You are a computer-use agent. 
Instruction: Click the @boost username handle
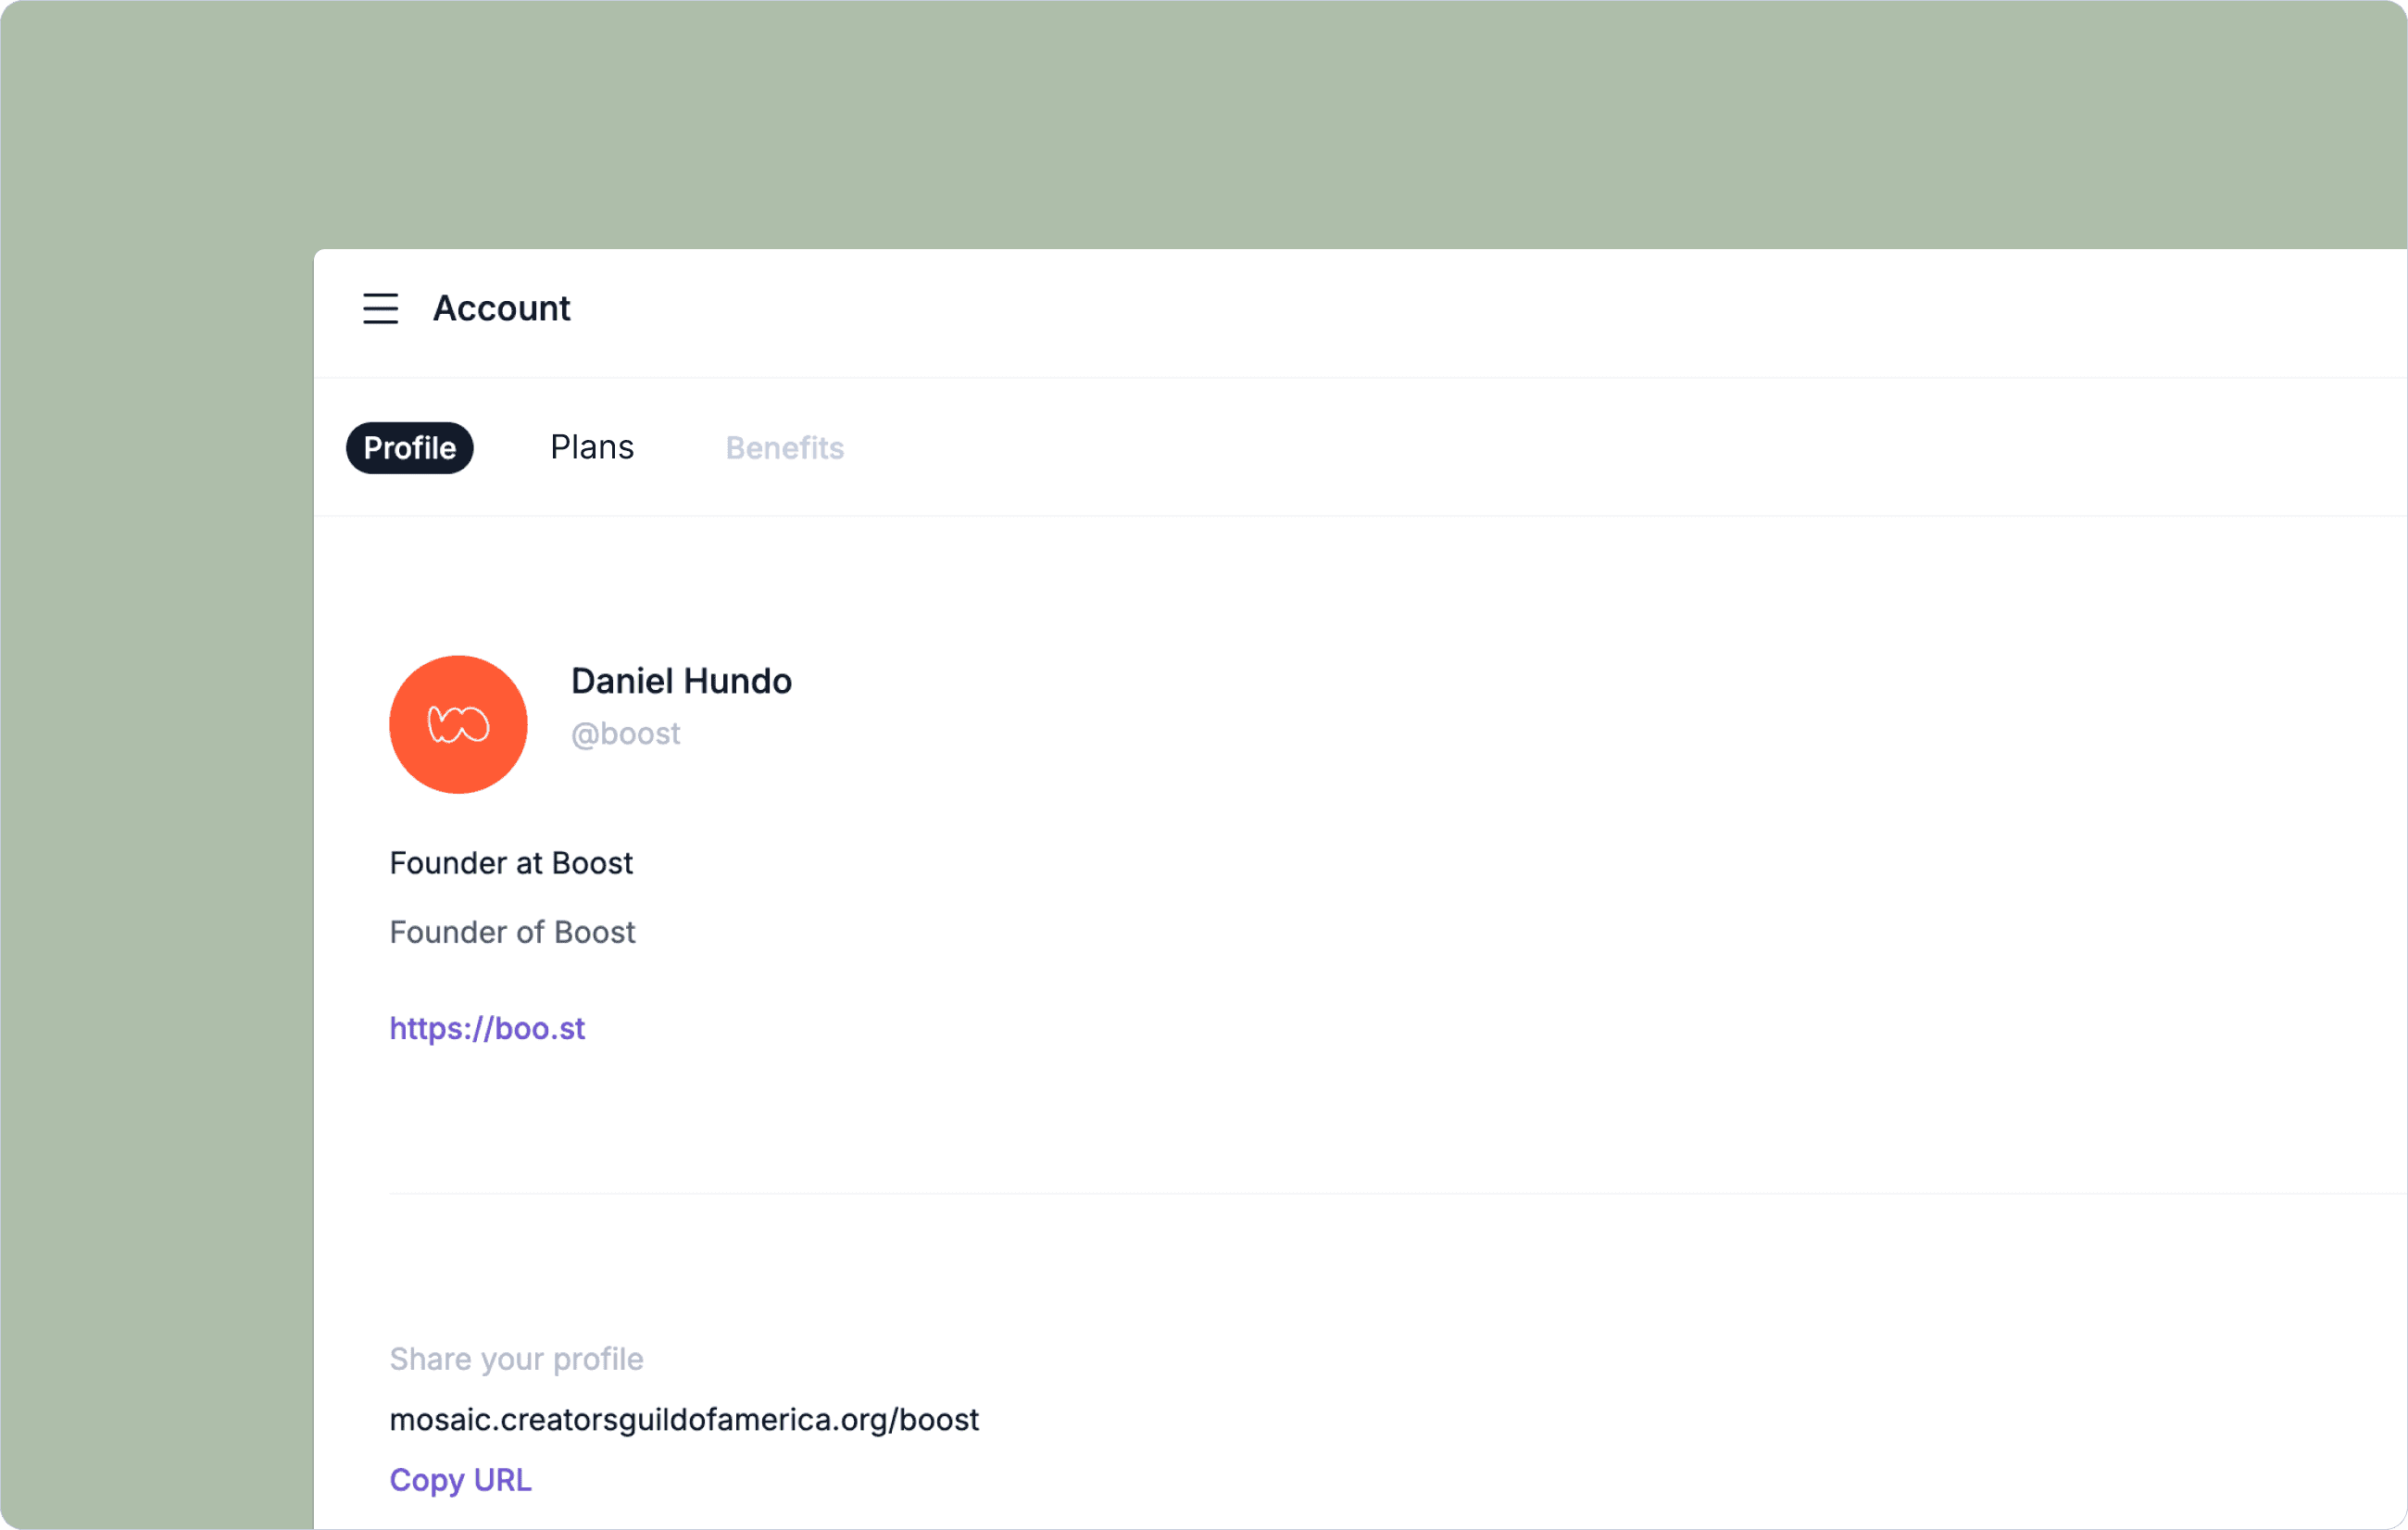[x=625, y=734]
